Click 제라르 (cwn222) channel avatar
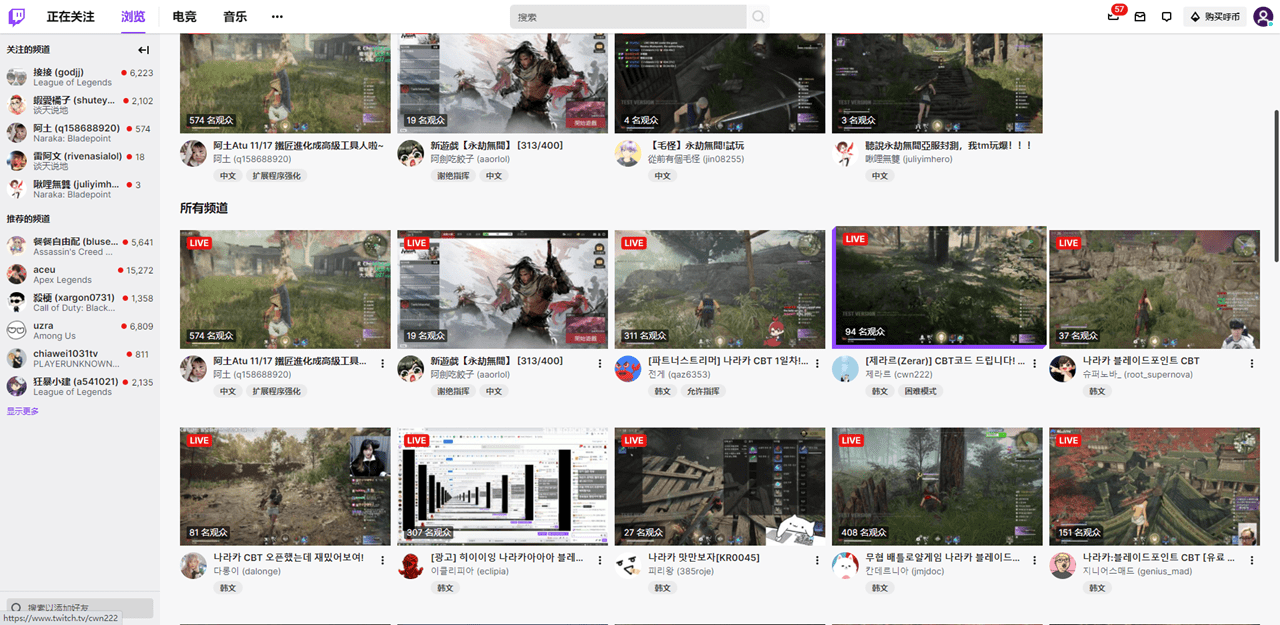This screenshot has height=625, width=1280. pyautogui.click(x=845, y=369)
